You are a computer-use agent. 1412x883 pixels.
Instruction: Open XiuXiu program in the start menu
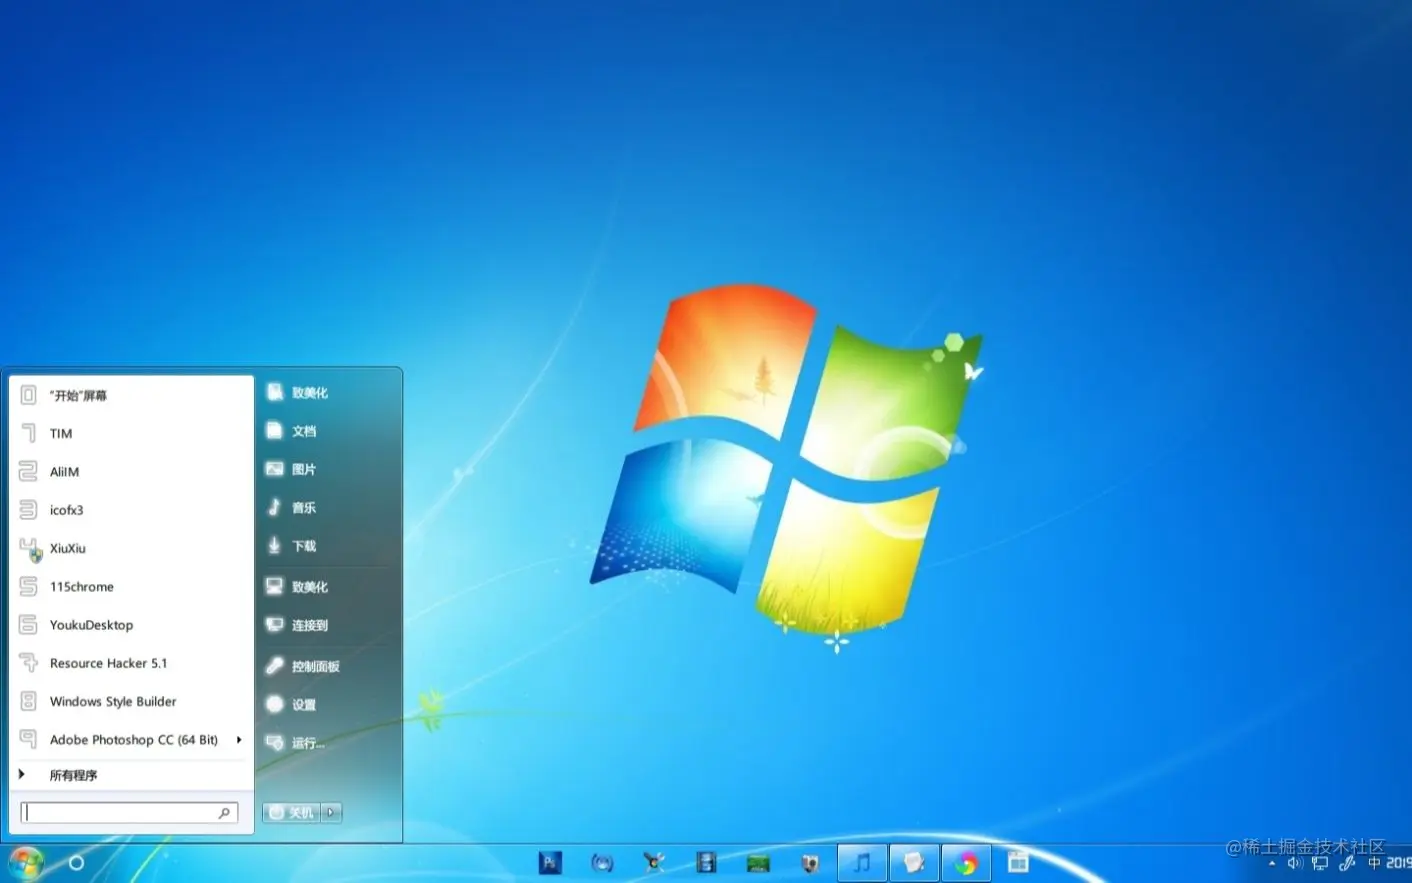131,548
